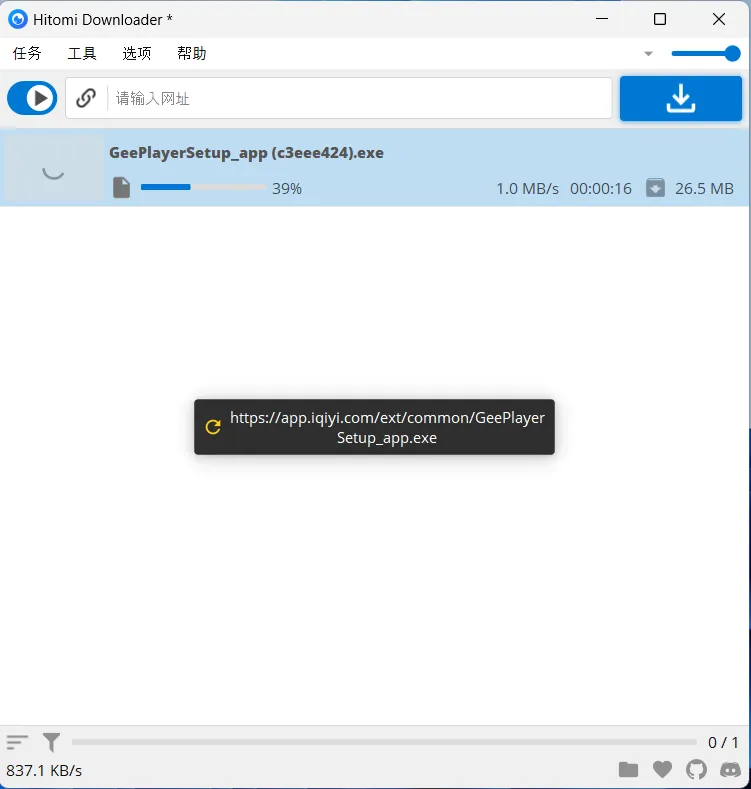Open the Discord icon link
The width and height of the screenshot is (751, 789).
(x=730, y=769)
